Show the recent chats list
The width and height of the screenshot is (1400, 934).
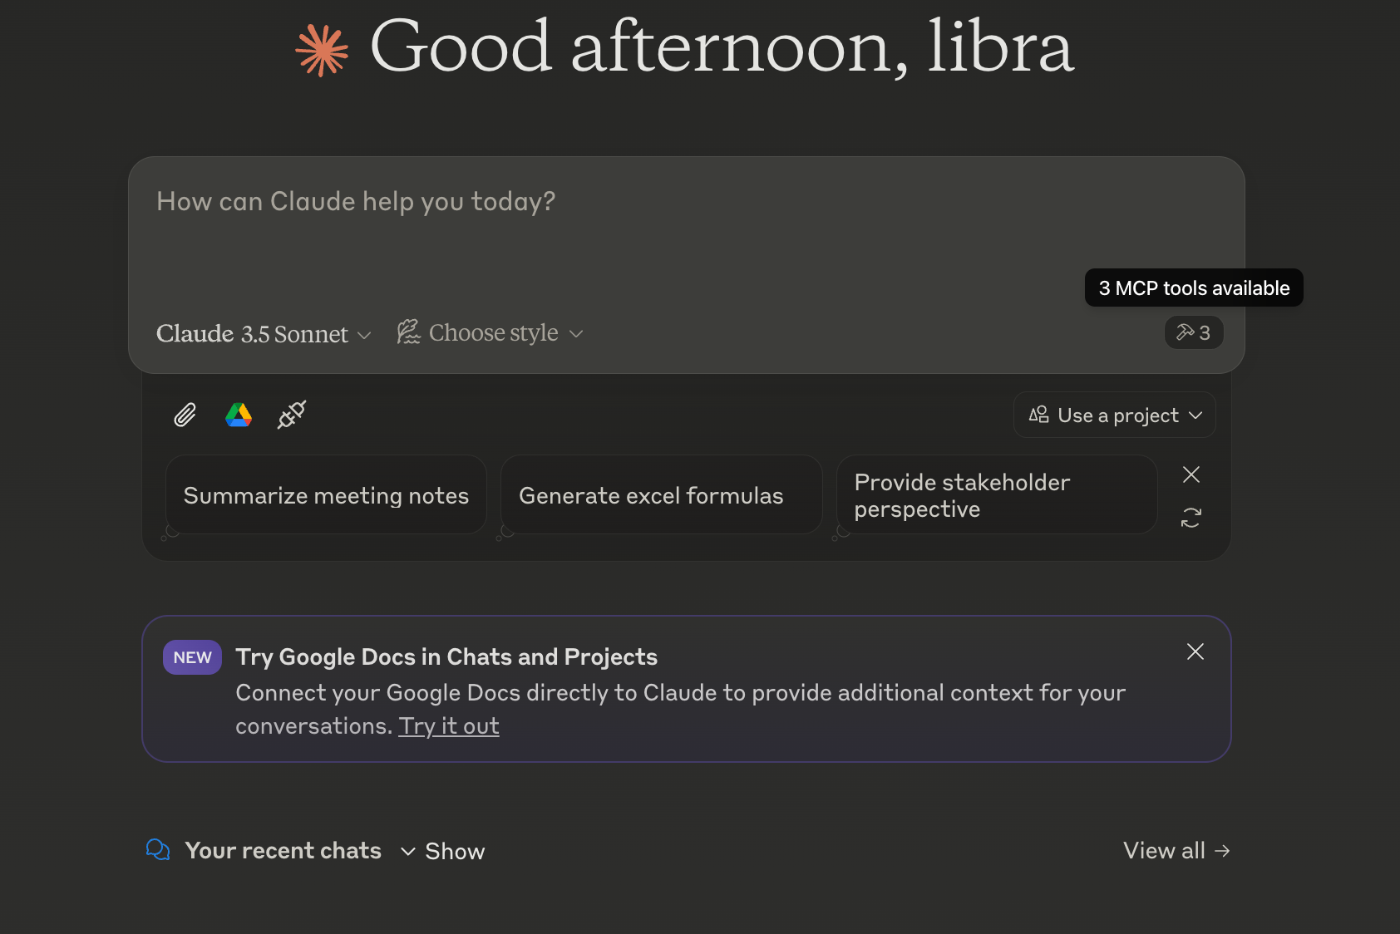443,851
